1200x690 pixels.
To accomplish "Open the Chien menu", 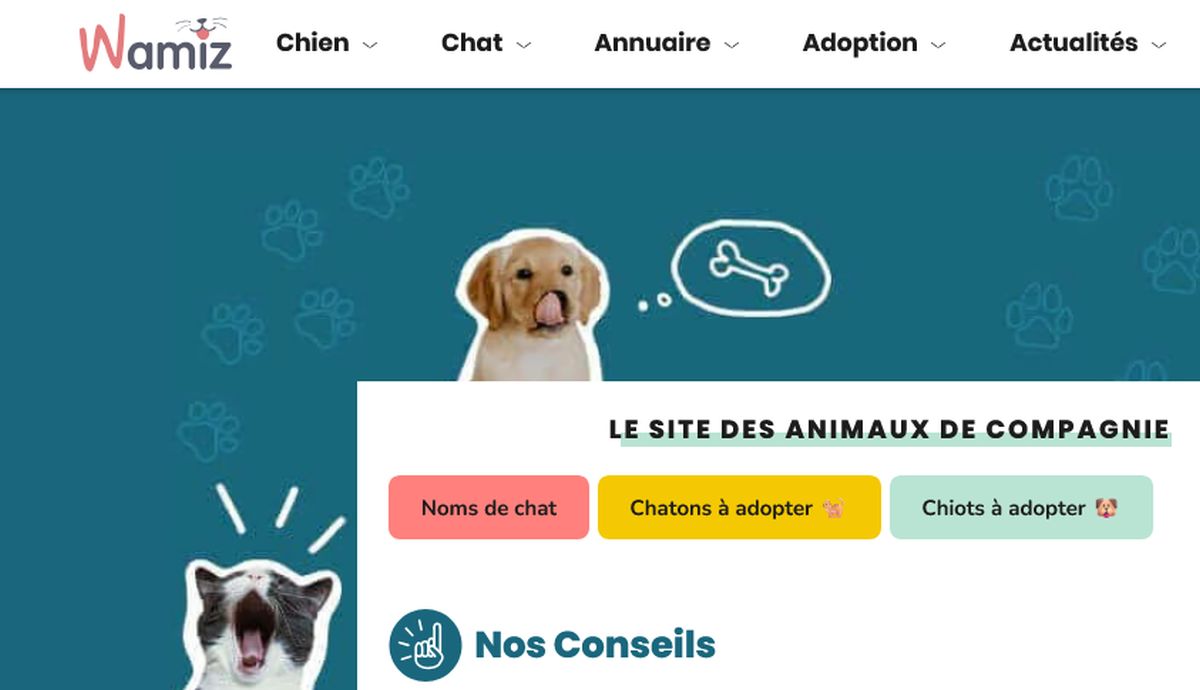I will tap(313, 43).
